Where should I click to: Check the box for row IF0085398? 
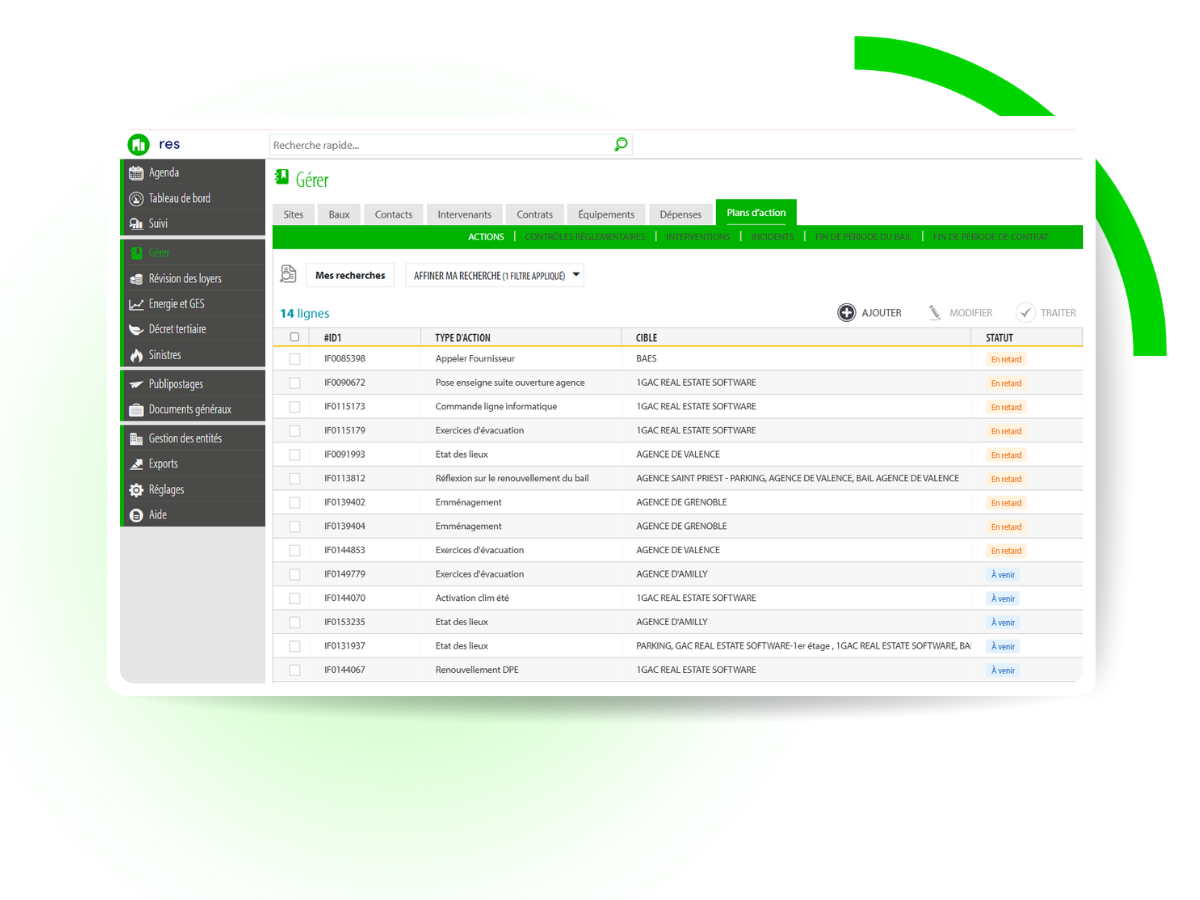(294, 359)
